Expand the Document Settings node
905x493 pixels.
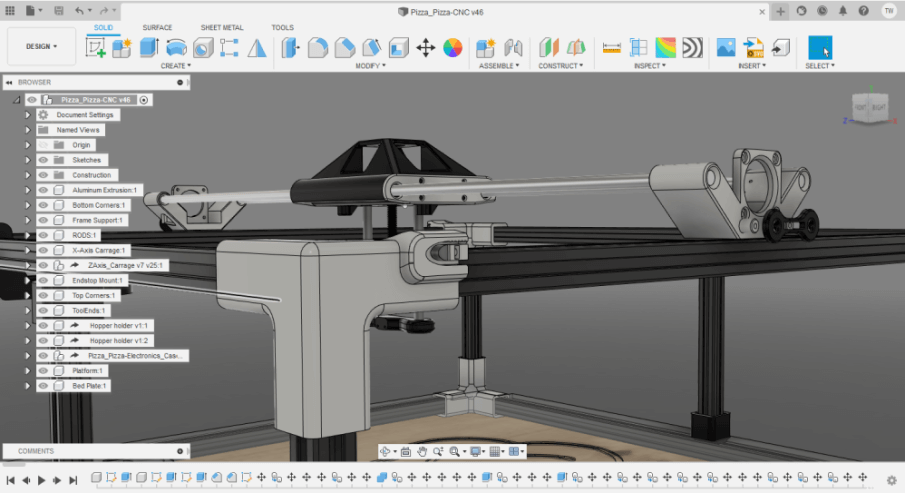28,115
